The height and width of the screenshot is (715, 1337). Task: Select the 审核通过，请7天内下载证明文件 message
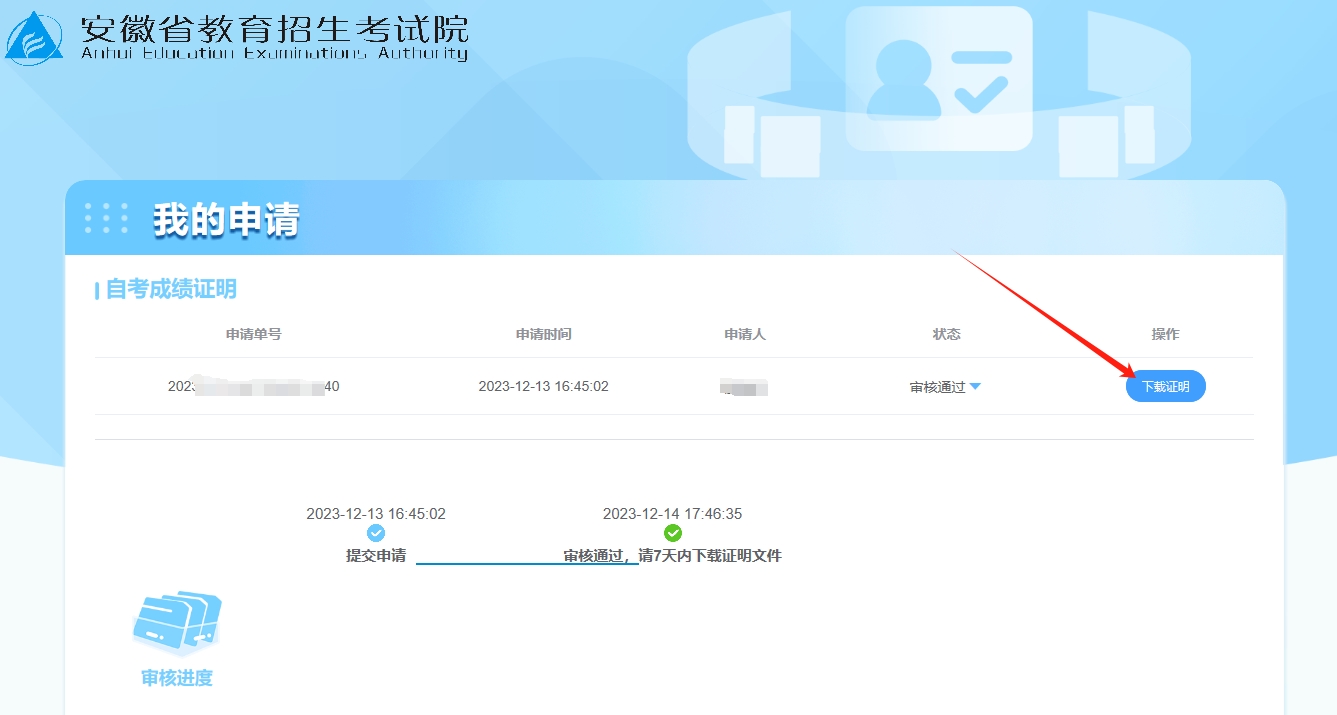tap(673, 556)
